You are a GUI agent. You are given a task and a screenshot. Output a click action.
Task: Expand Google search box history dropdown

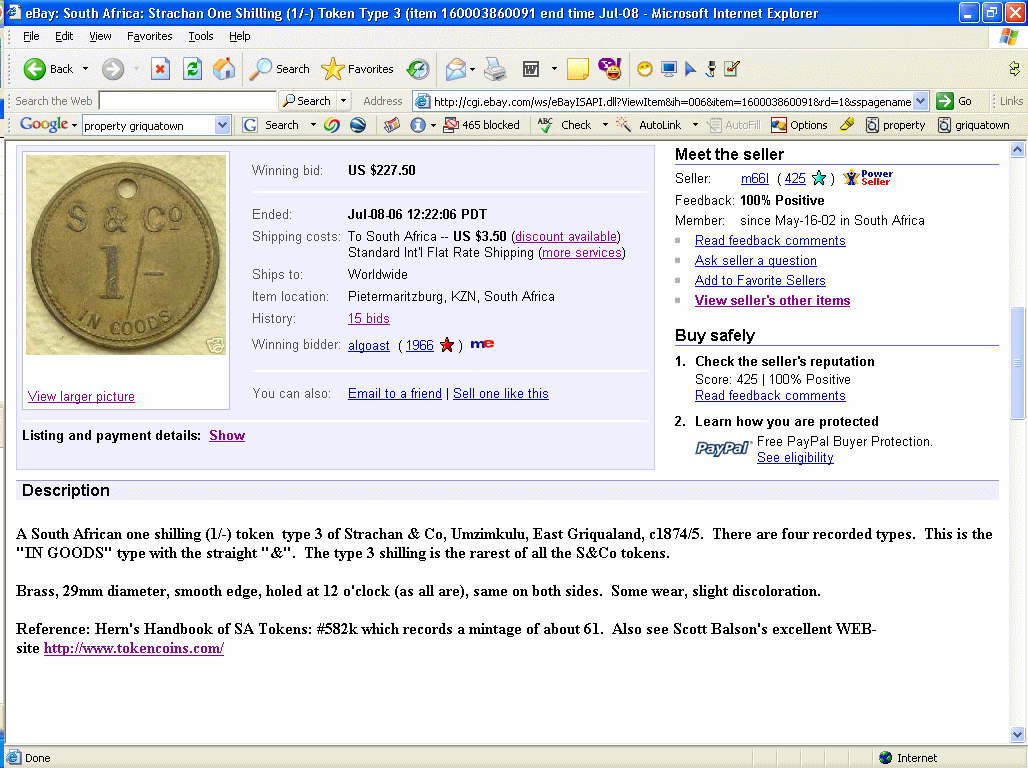click(222, 125)
